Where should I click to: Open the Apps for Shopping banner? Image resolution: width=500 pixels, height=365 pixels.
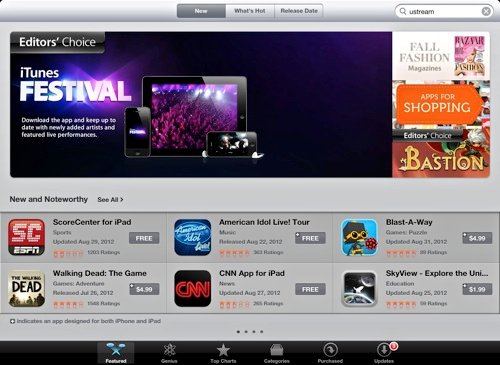point(441,104)
